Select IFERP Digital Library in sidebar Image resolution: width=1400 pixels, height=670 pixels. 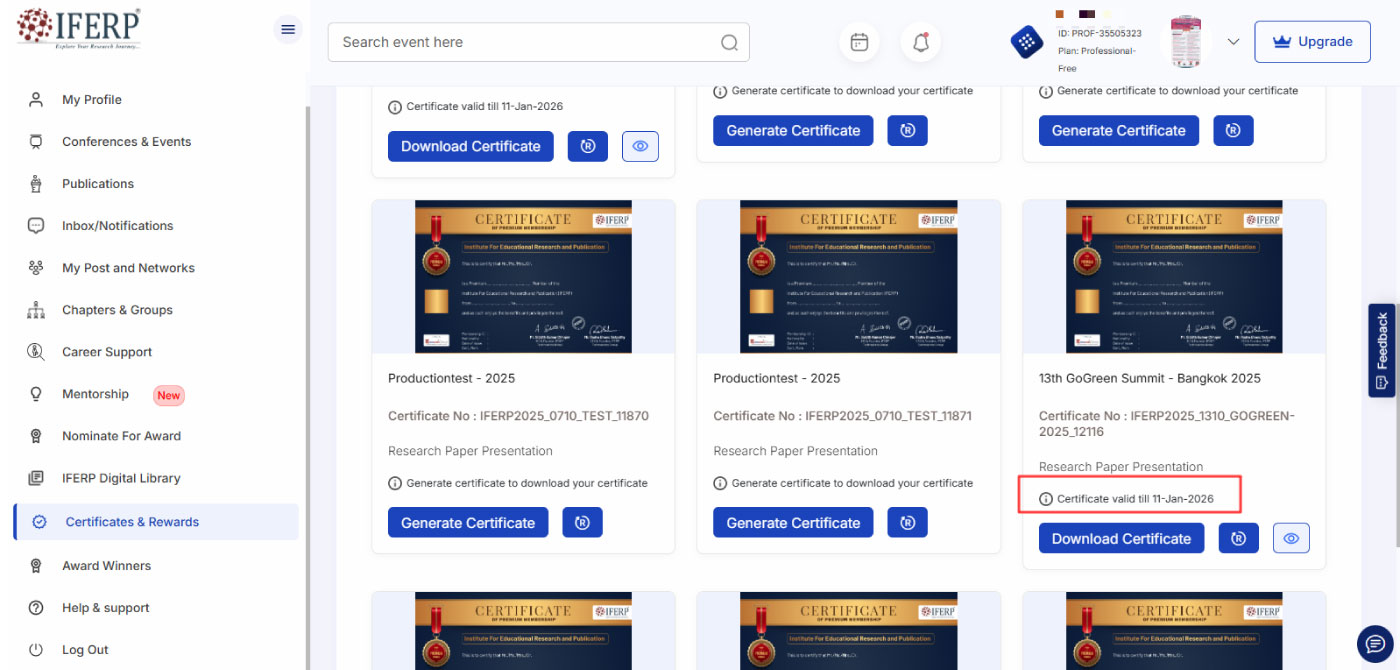click(121, 478)
